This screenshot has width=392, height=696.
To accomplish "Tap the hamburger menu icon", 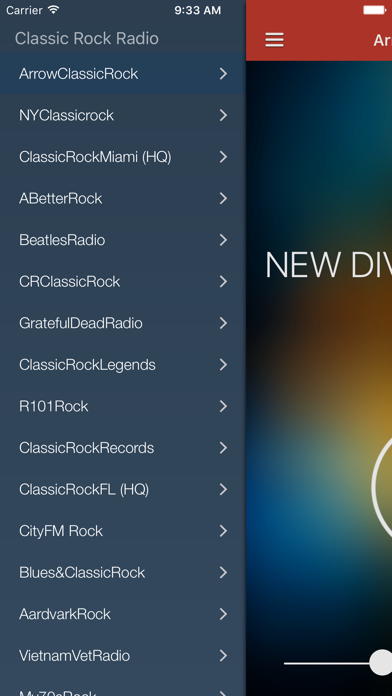I will (x=274, y=40).
